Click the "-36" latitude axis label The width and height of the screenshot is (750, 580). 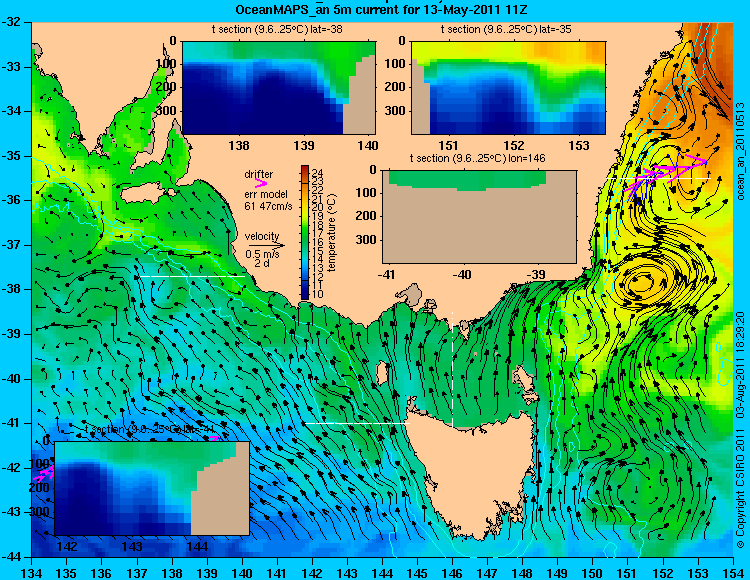(x=11, y=200)
